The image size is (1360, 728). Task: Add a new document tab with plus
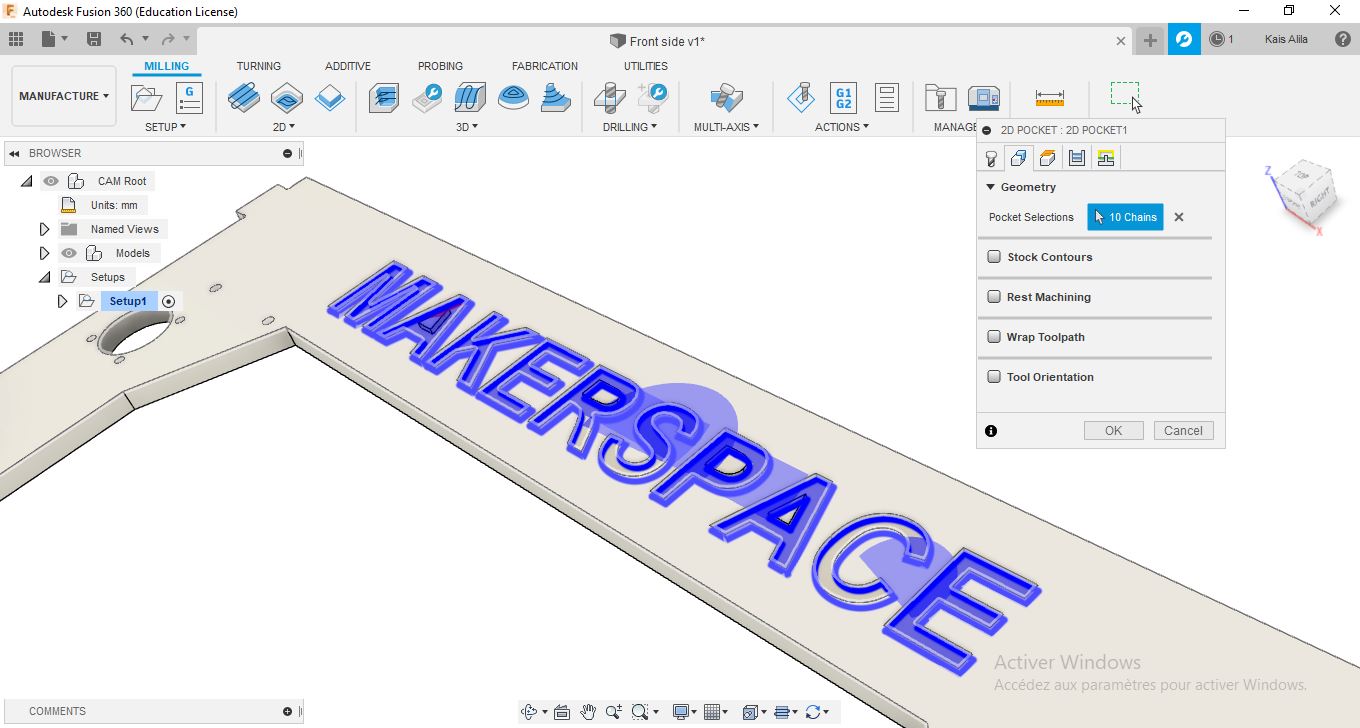pyautogui.click(x=1150, y=40)
